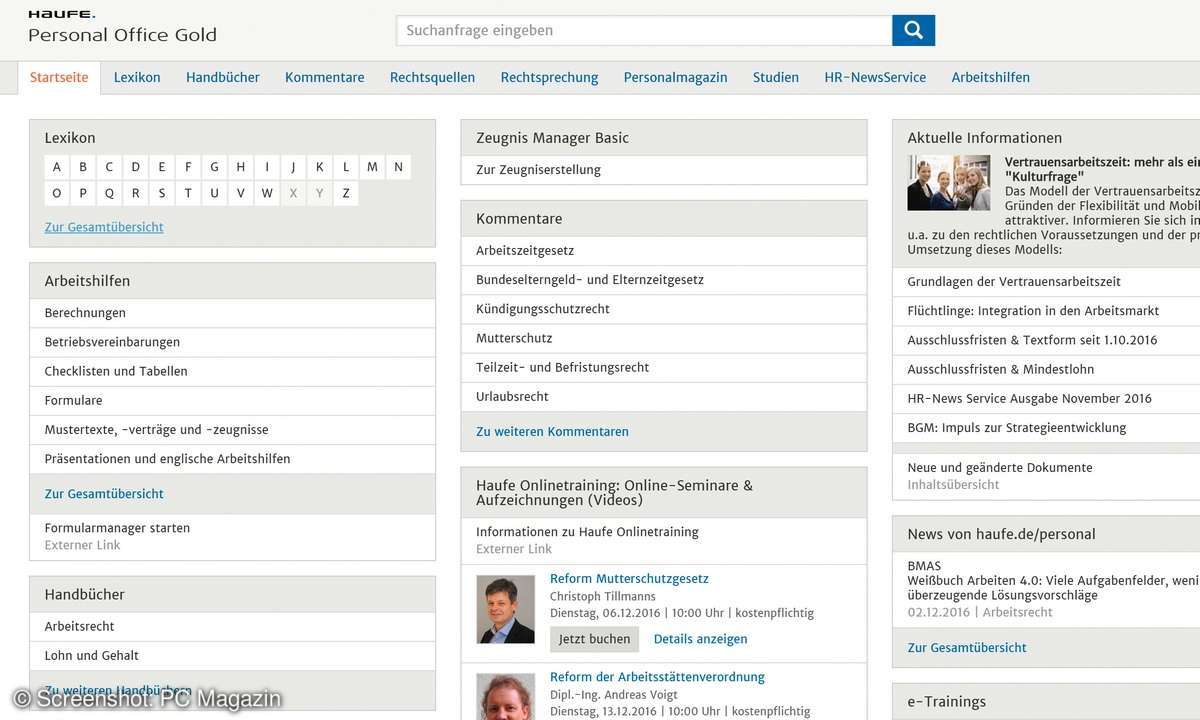1200x720 pixels.
Task: Choose letter S in the Lexikon grid
Action: coord(161,193)
